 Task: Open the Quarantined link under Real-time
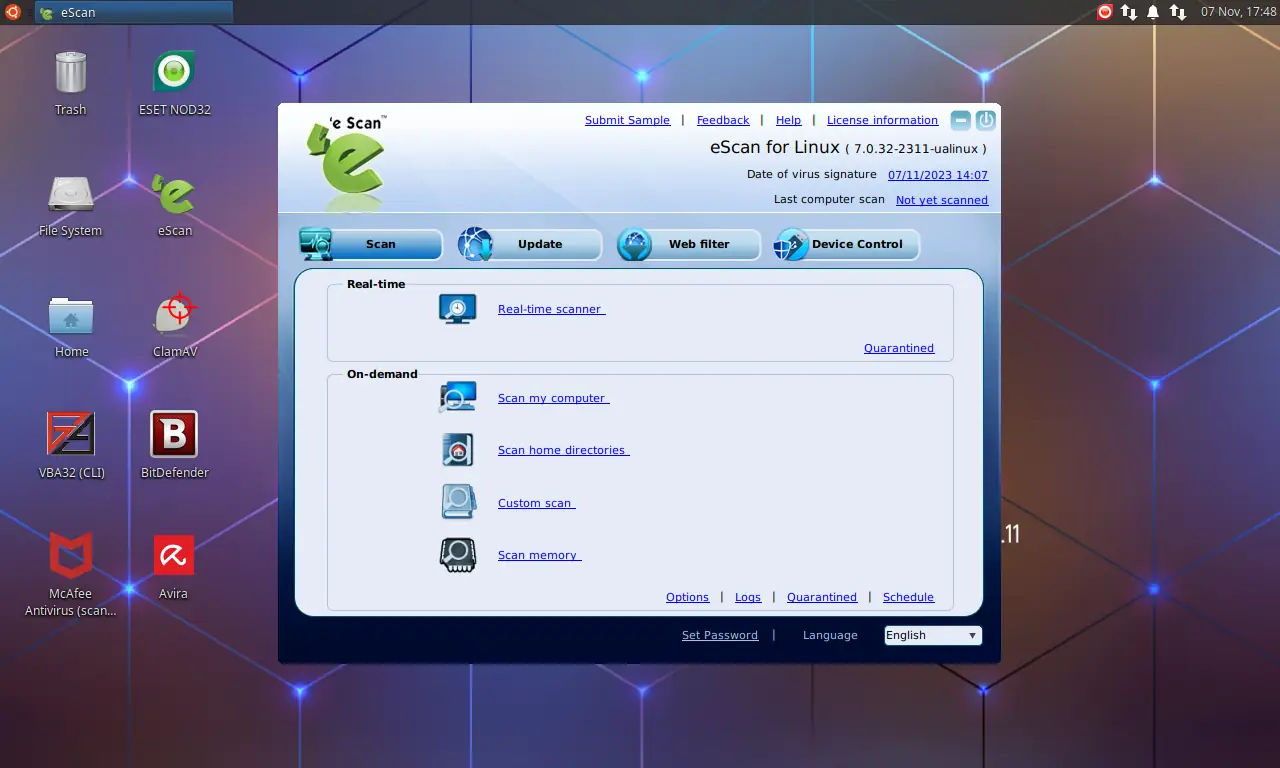898,348
